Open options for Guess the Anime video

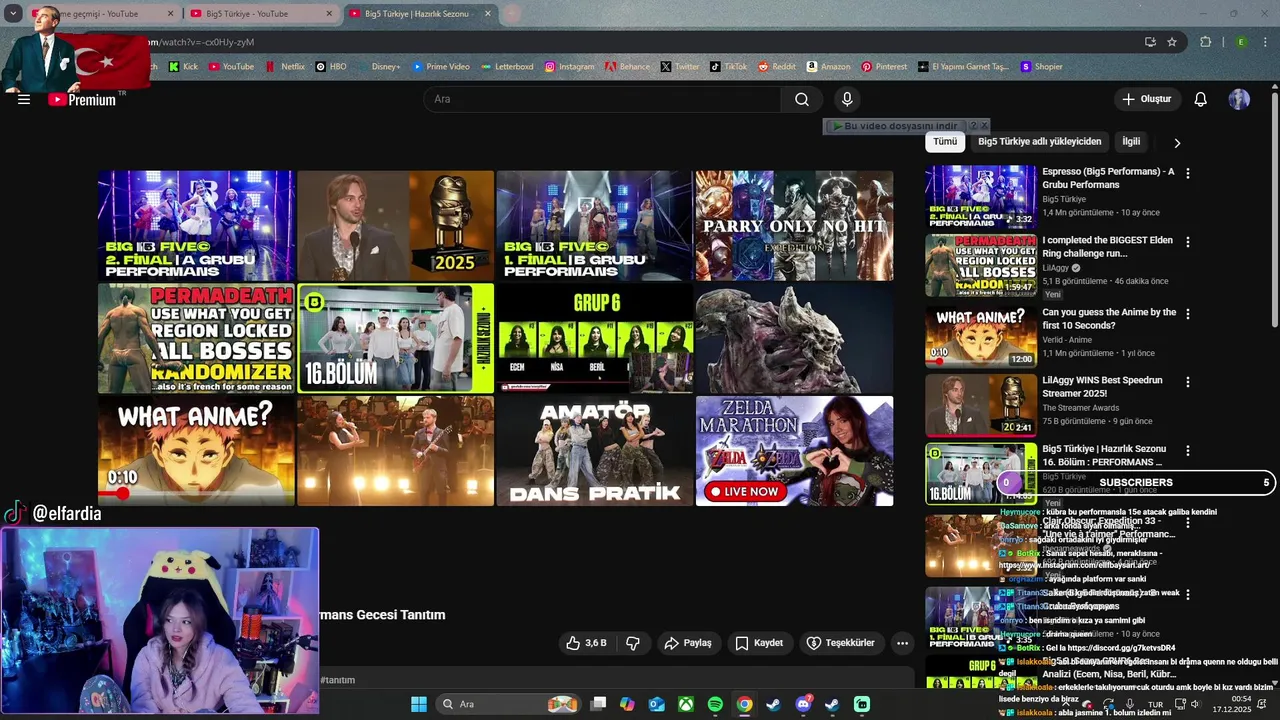(1188, 314)
